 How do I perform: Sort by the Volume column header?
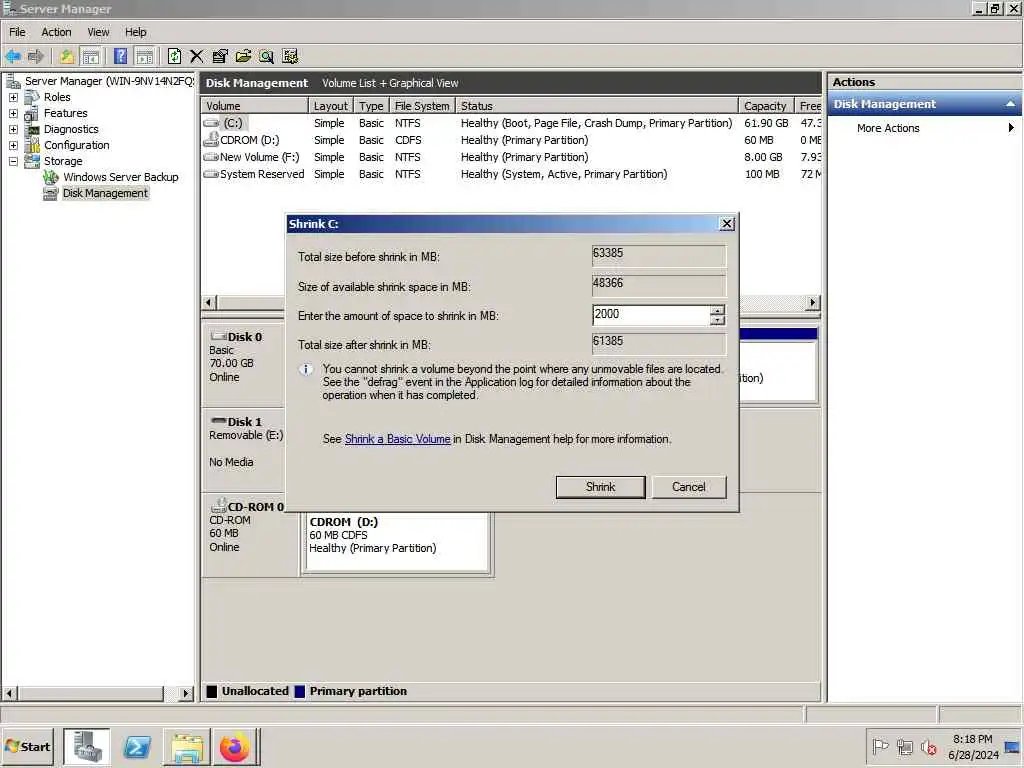255,106
